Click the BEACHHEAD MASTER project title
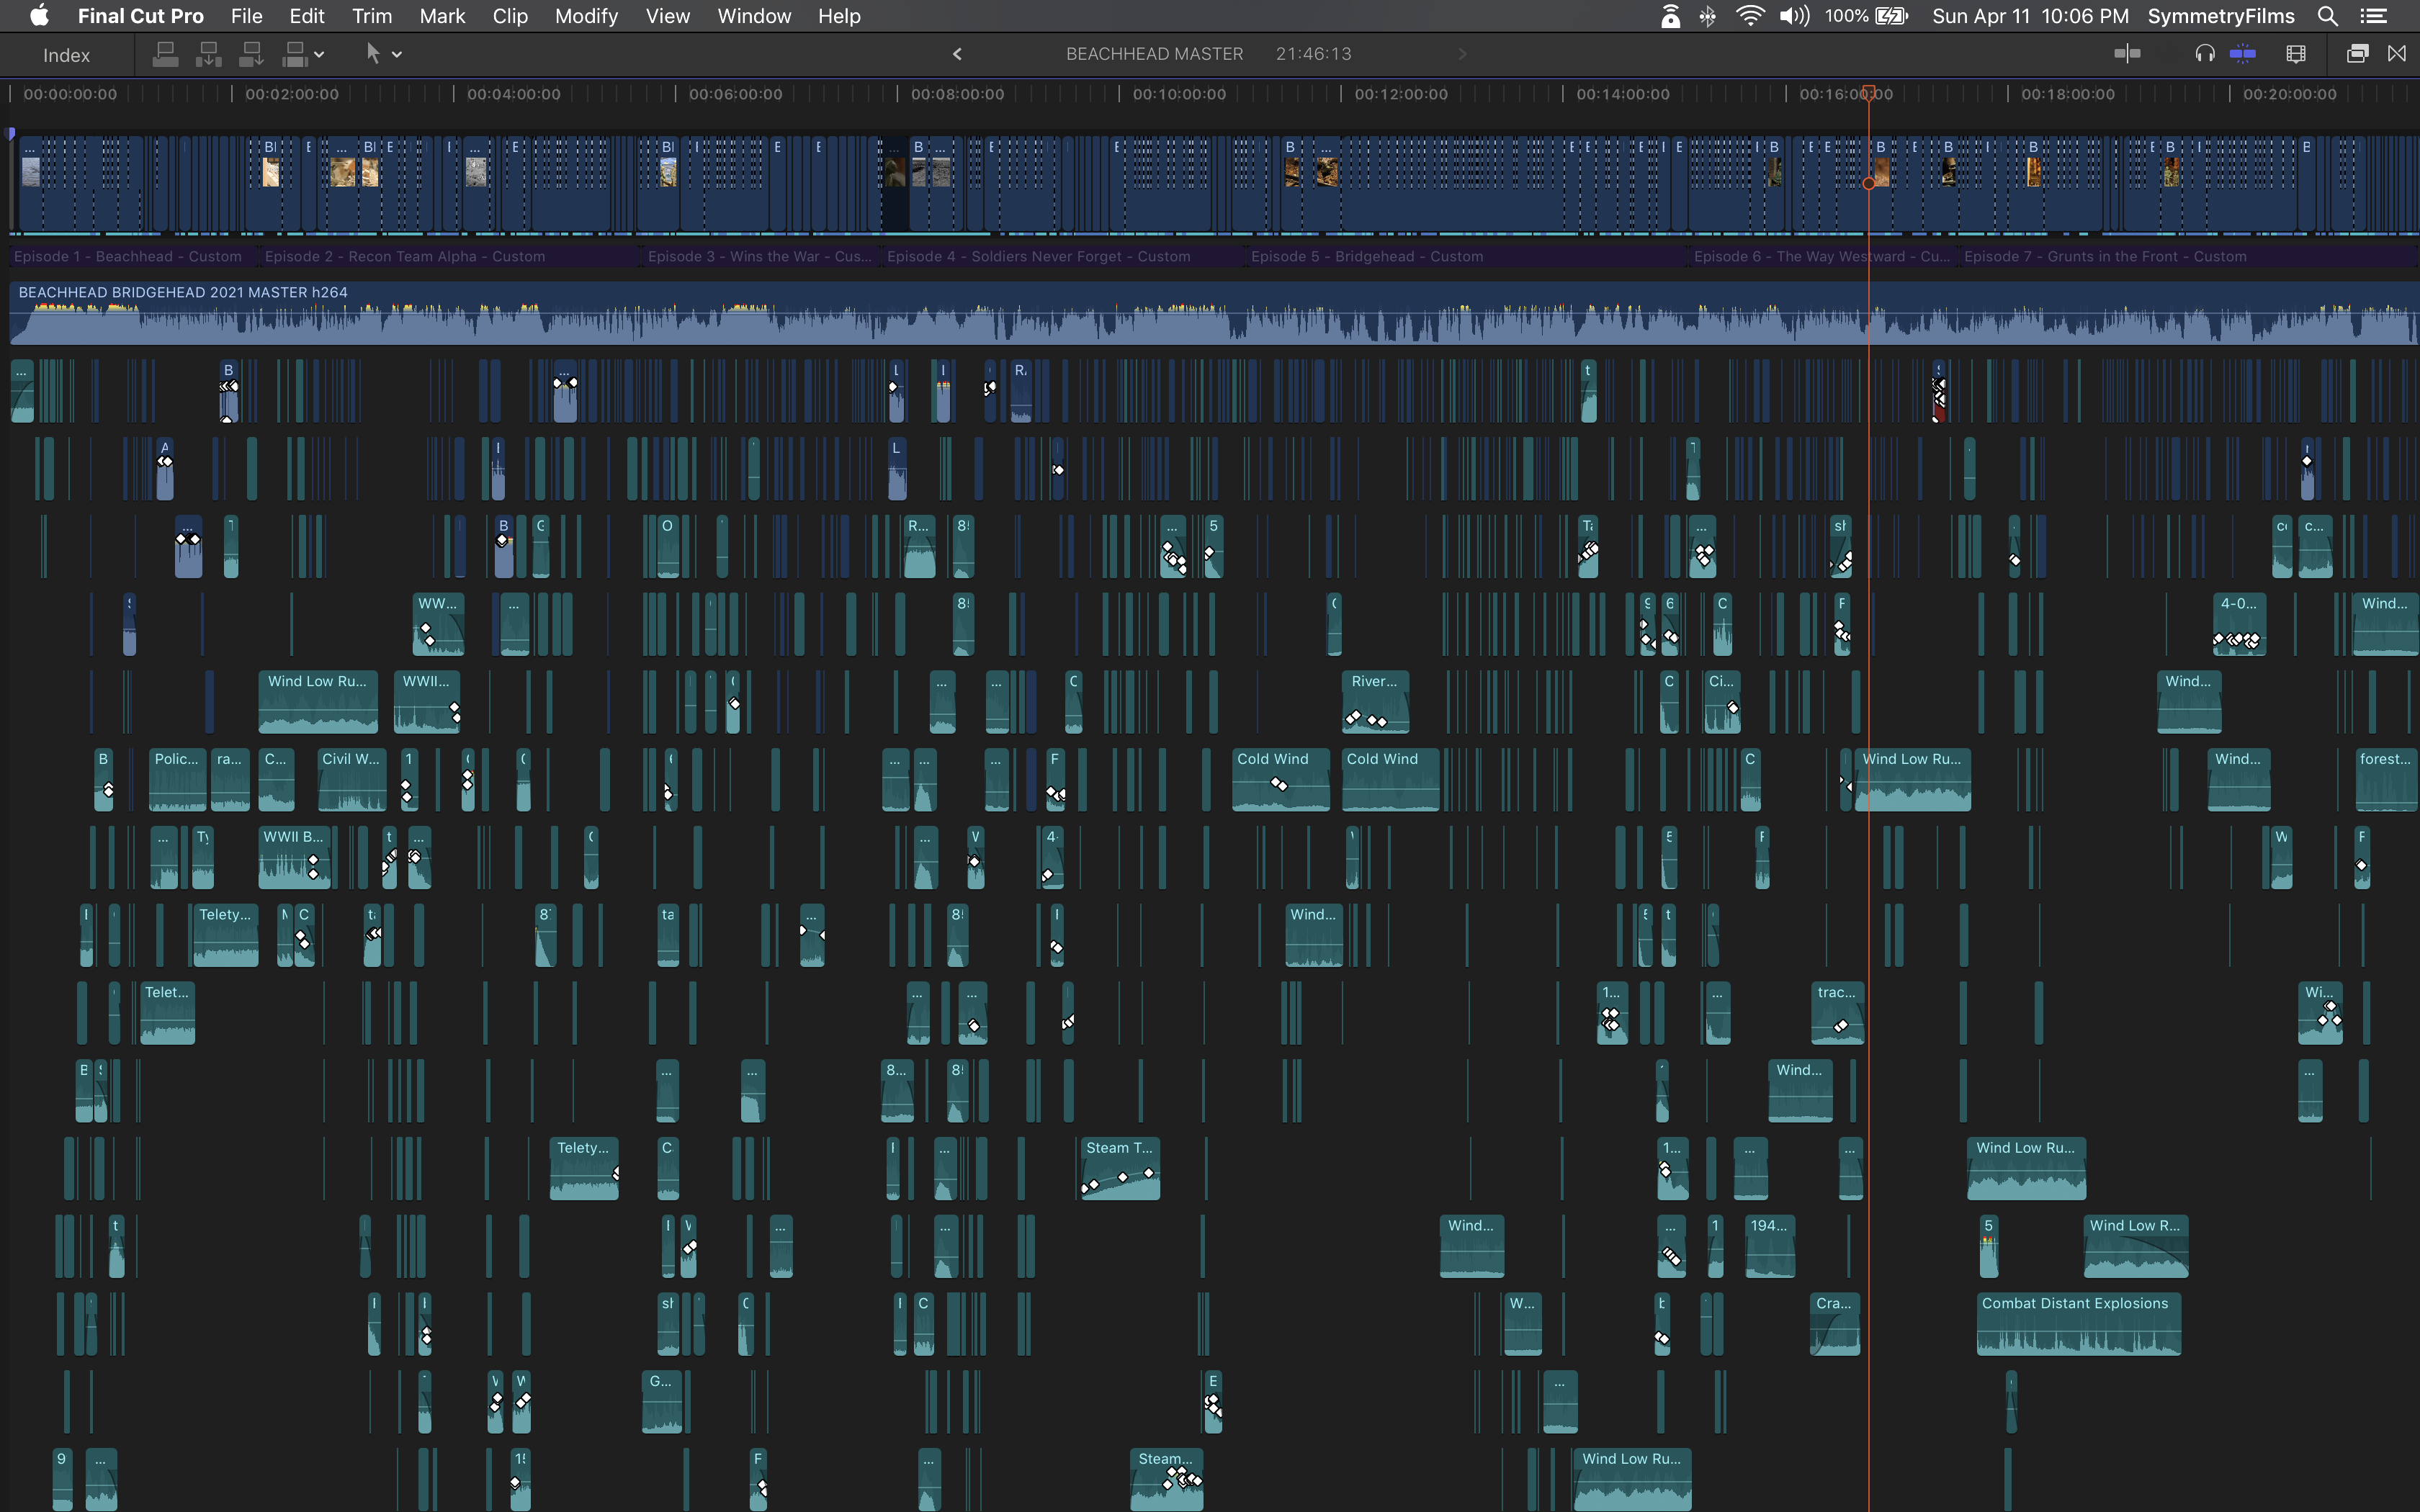The width and height of the screenshot is (2420, 1512). click(x=1154, y=54)
